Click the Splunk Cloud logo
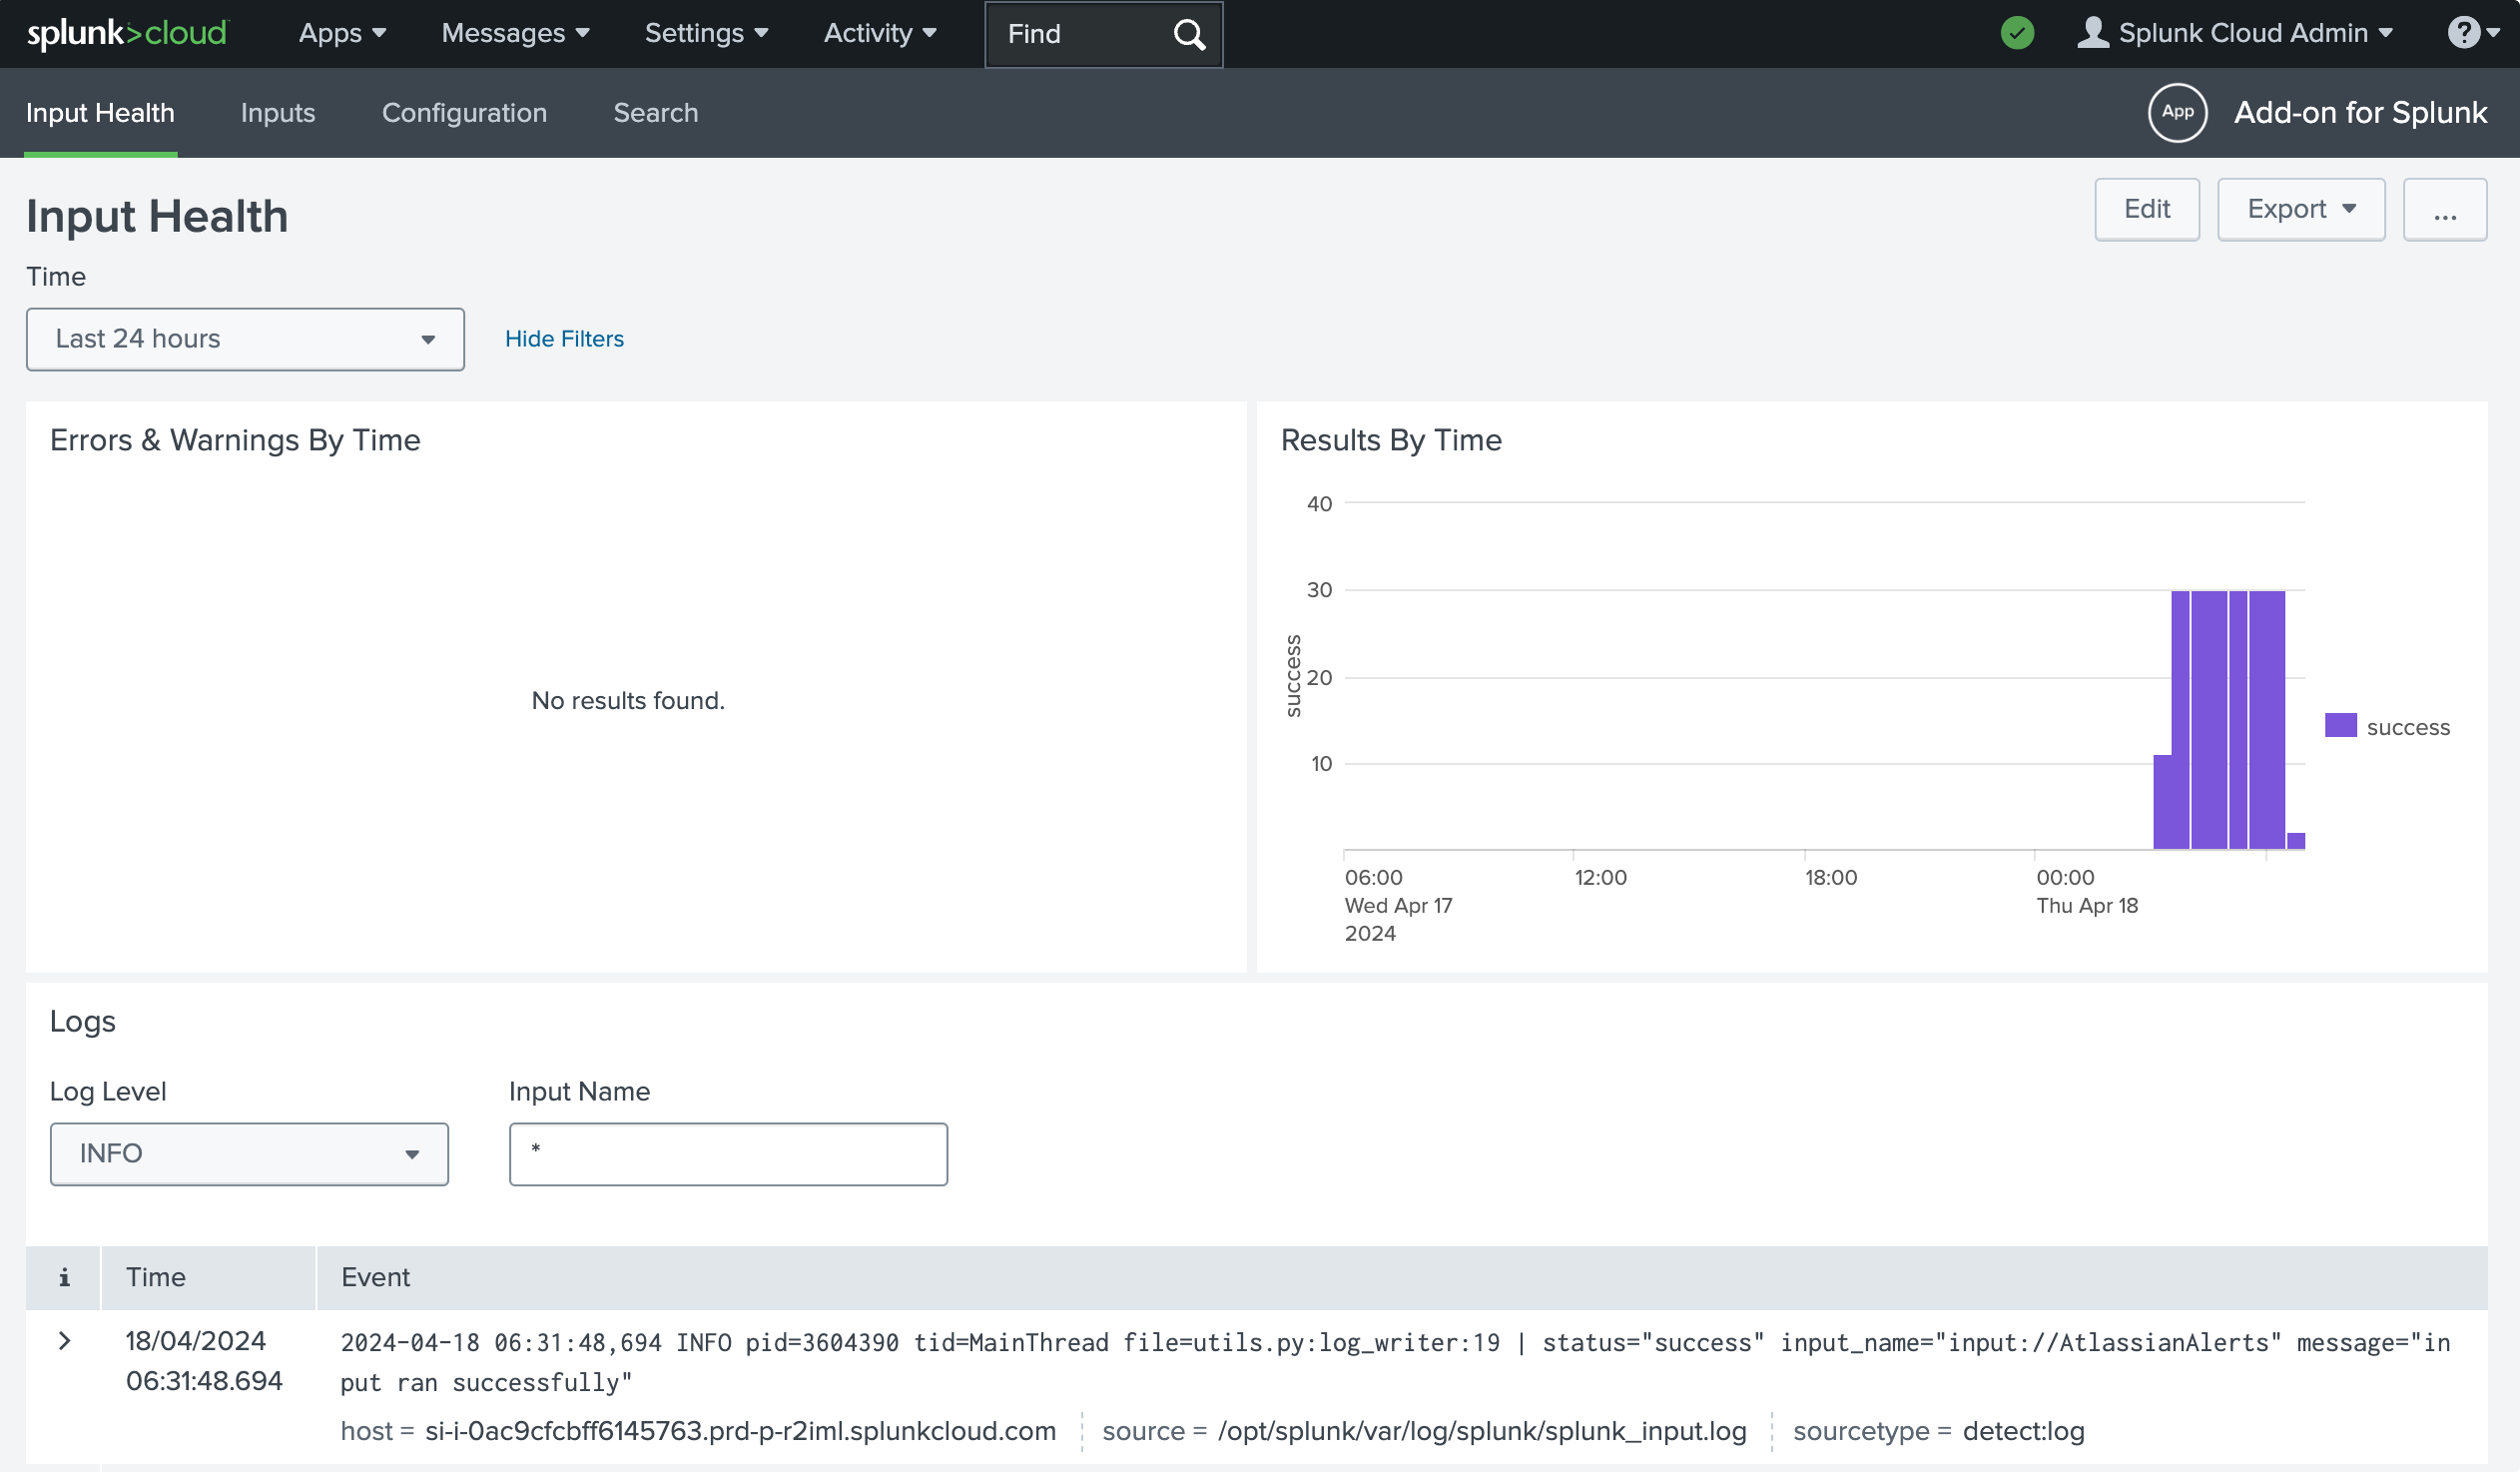Viewport: 2520px width, 1472px height. coord(127,33)
